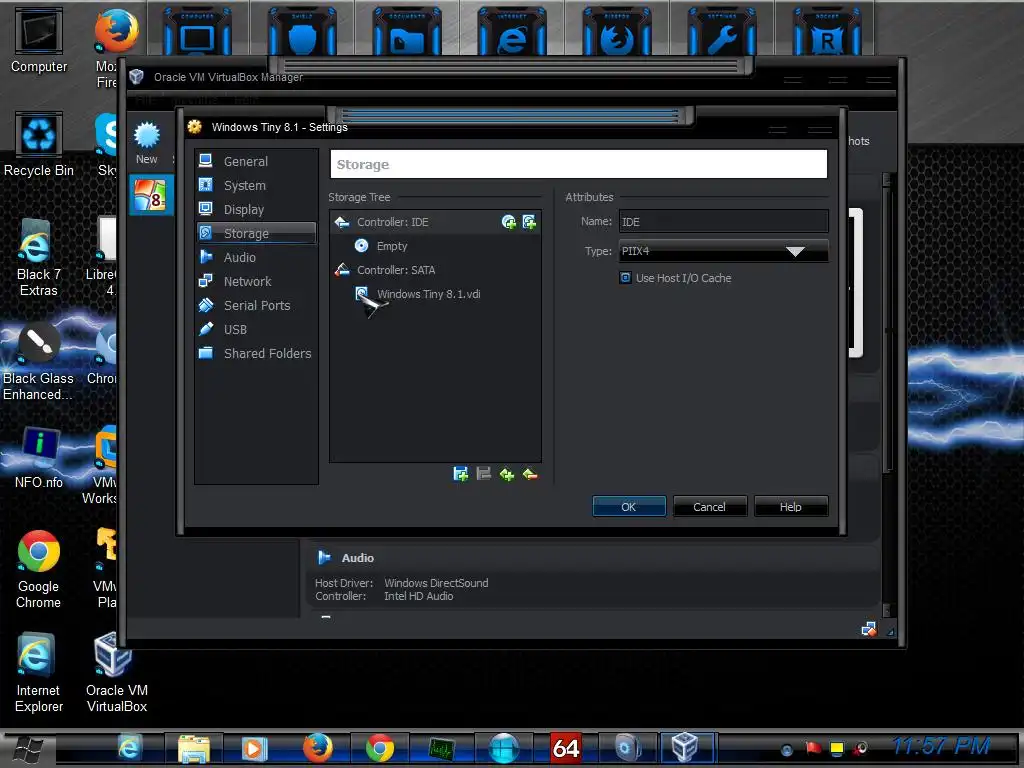1024x768 pixels.
Task: Select Controller: SATA in Storage Tree
Action: (396, 270)
